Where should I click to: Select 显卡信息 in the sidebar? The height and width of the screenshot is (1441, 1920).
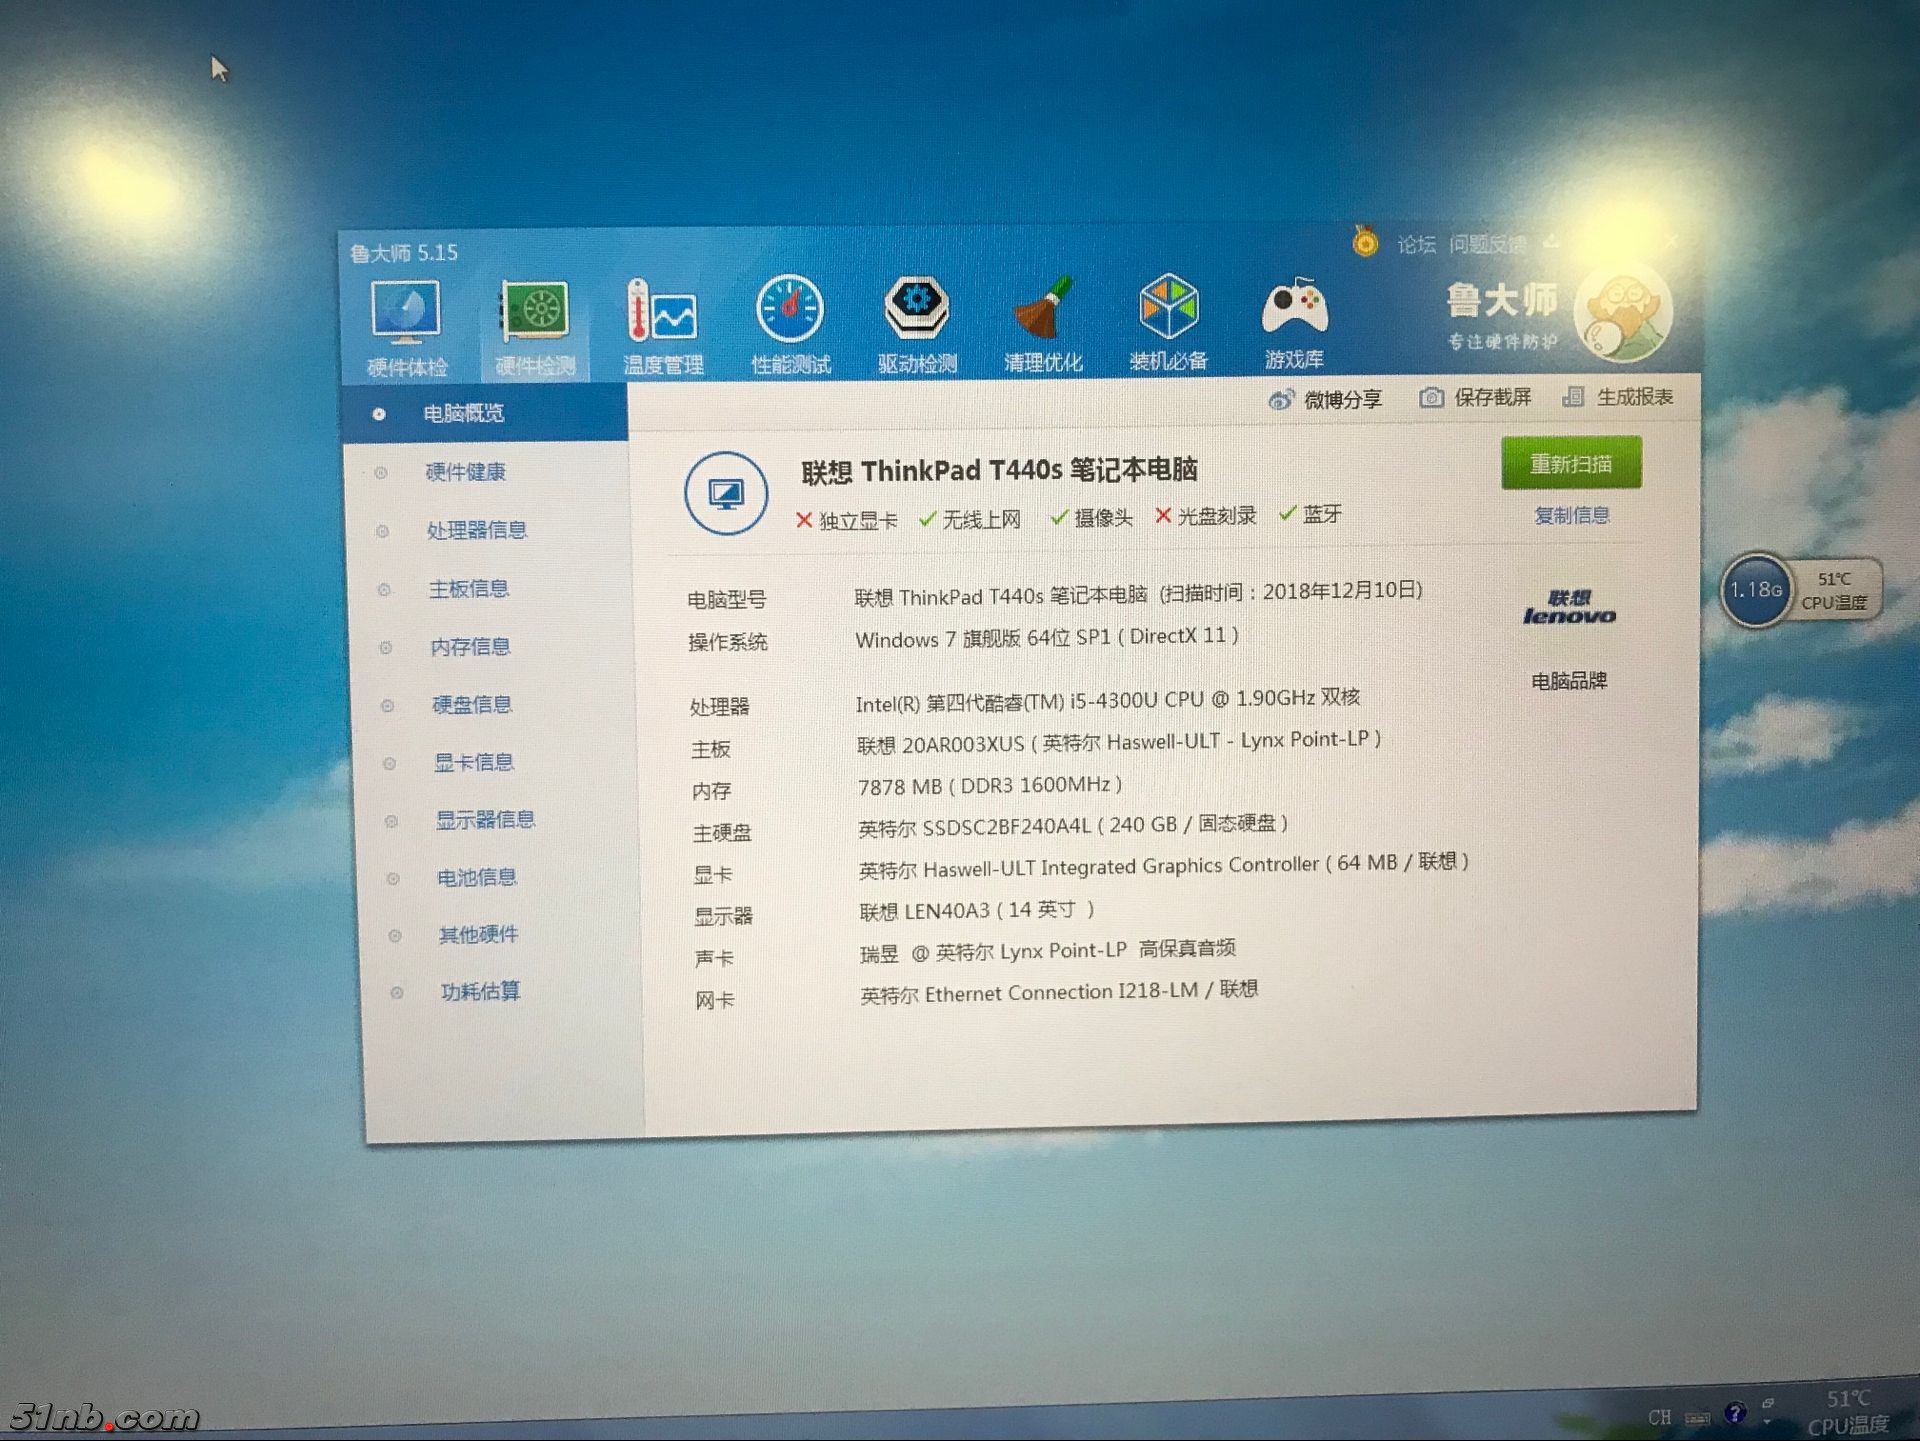[473, 763]
